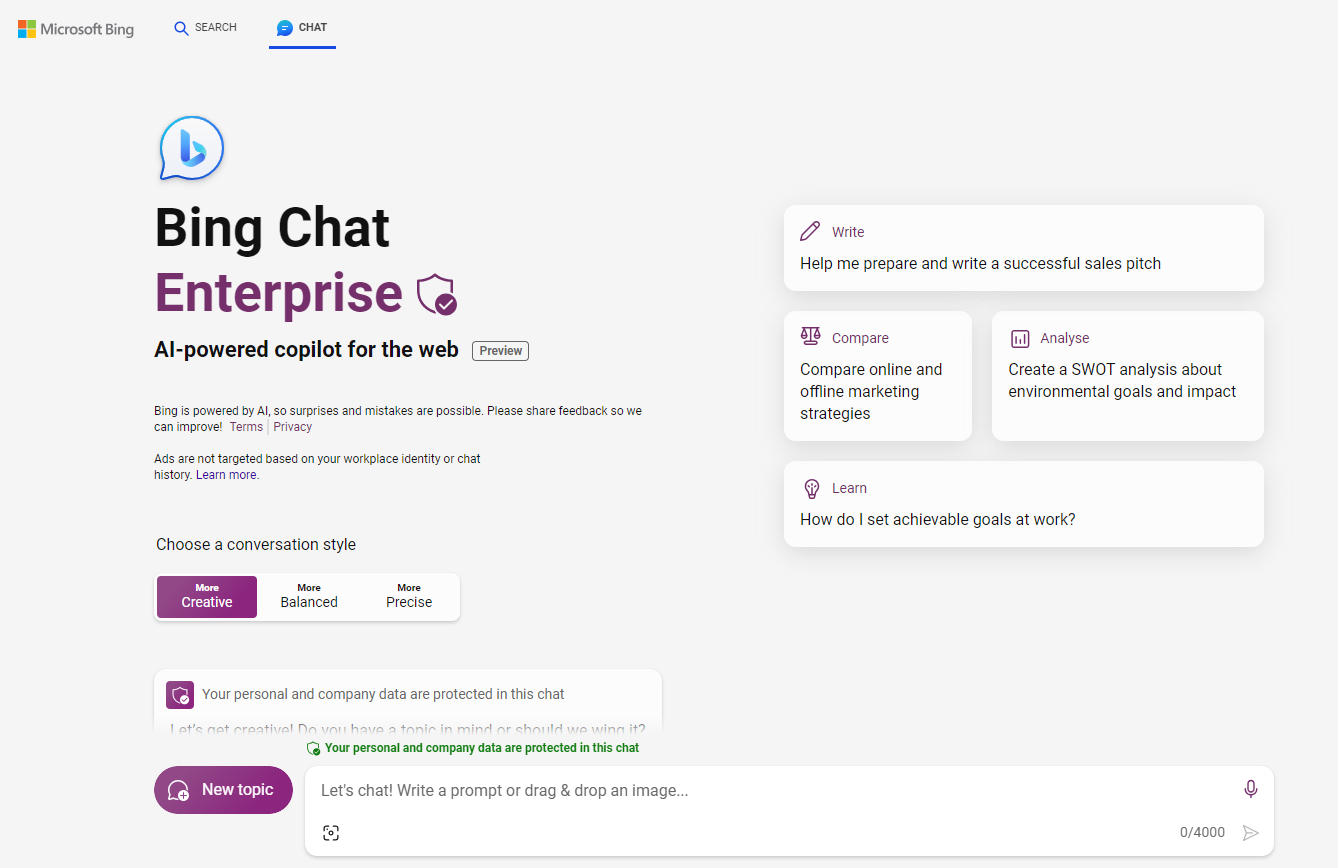
Task: Switch to the CHAT tab
Action: tap(302, 28)
